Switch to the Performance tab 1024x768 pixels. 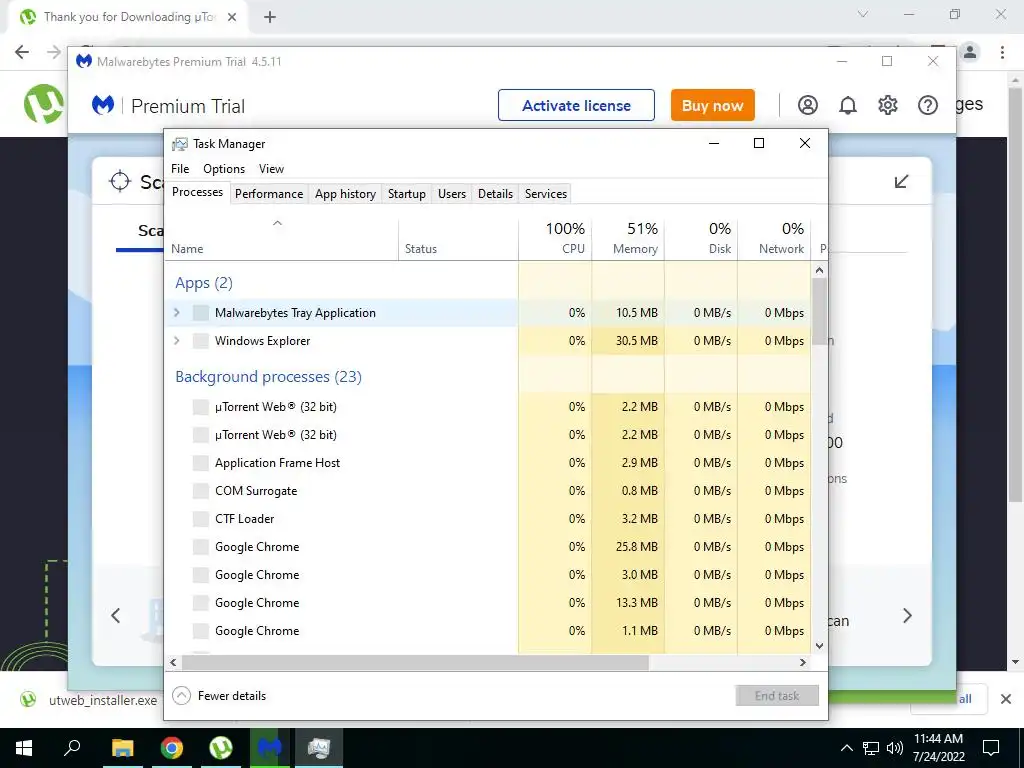[x=269, y=193]
